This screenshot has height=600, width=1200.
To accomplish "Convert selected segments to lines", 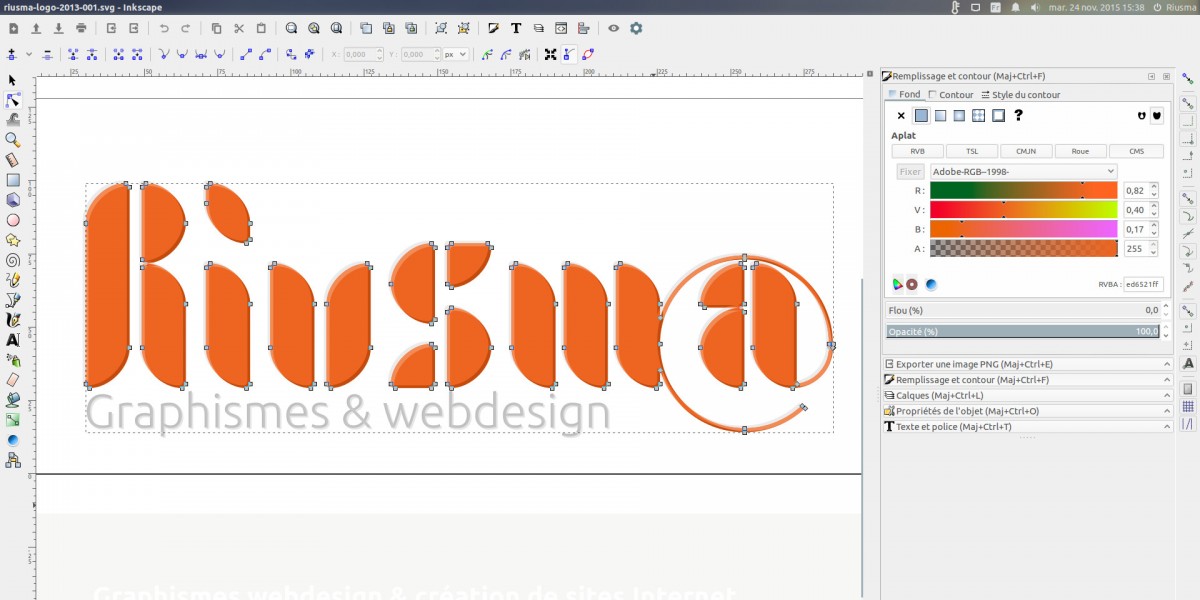I will click(x=245, y=54).
